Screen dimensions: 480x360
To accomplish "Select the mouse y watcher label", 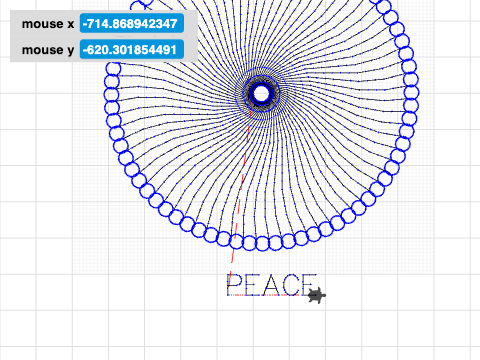I will tap(48, 50).
